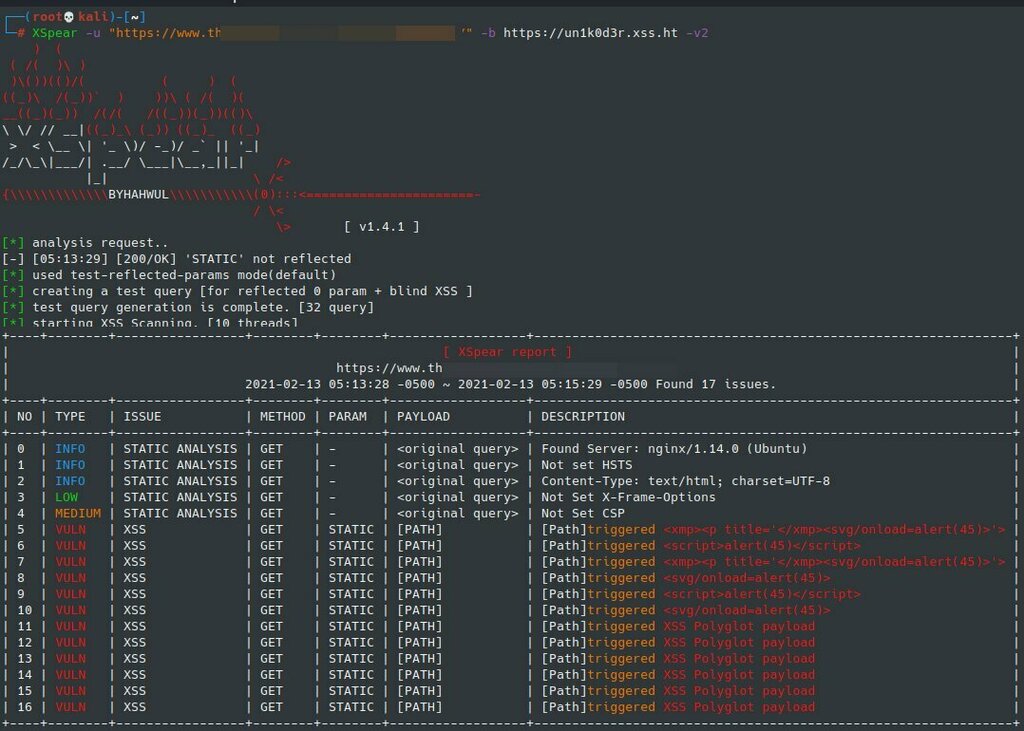The image size is (1024, 731).
Task: Click the [ v1.4.1 ] version label
Action: click(382, 227)
